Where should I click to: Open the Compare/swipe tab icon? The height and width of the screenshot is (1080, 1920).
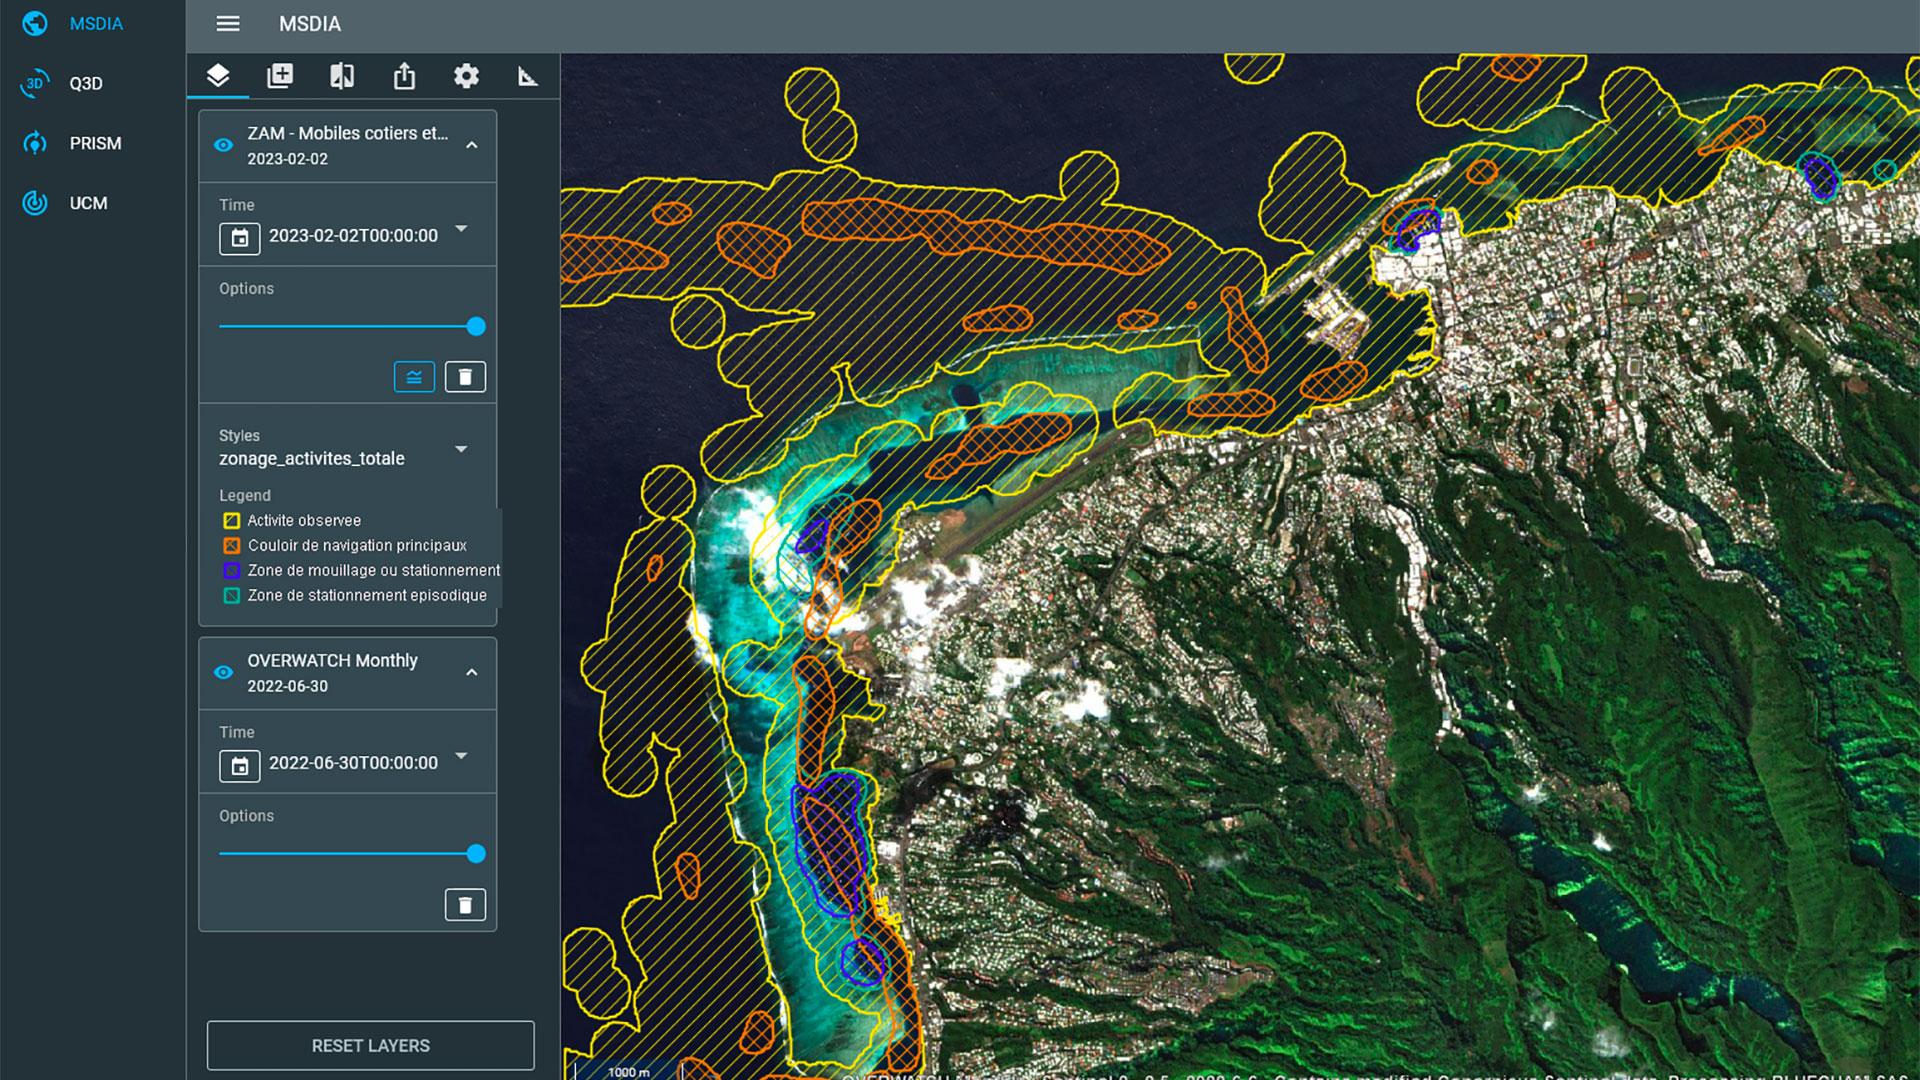pos(342,76)
